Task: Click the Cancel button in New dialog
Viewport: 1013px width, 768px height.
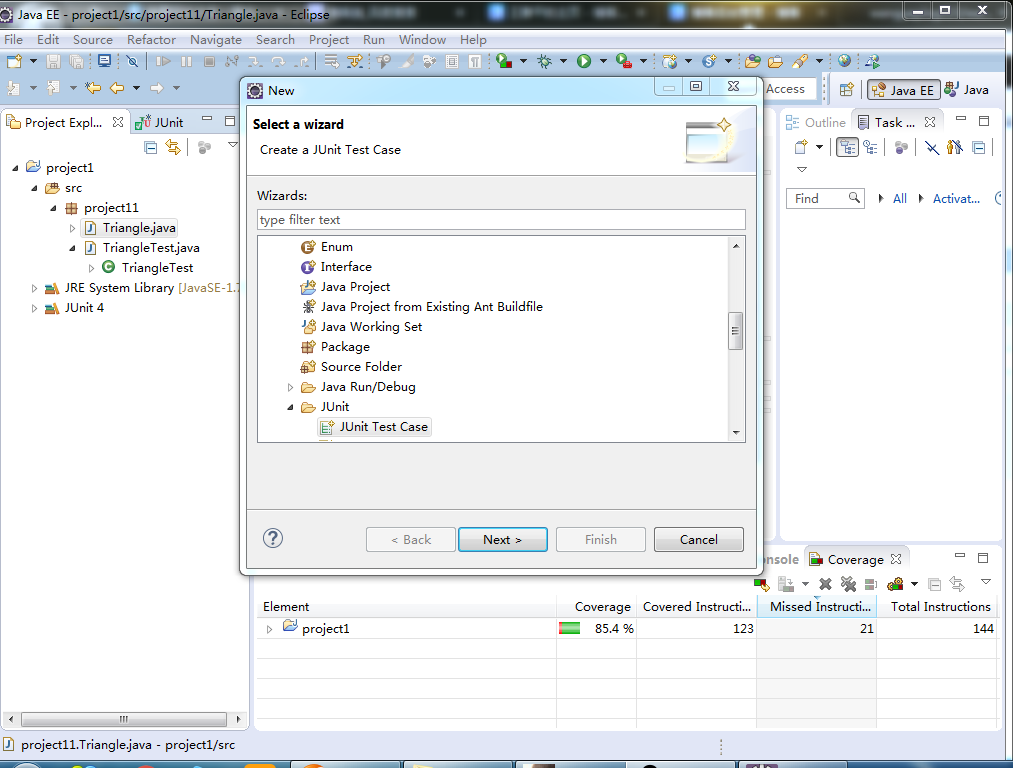Action: [x=698, y=539]
